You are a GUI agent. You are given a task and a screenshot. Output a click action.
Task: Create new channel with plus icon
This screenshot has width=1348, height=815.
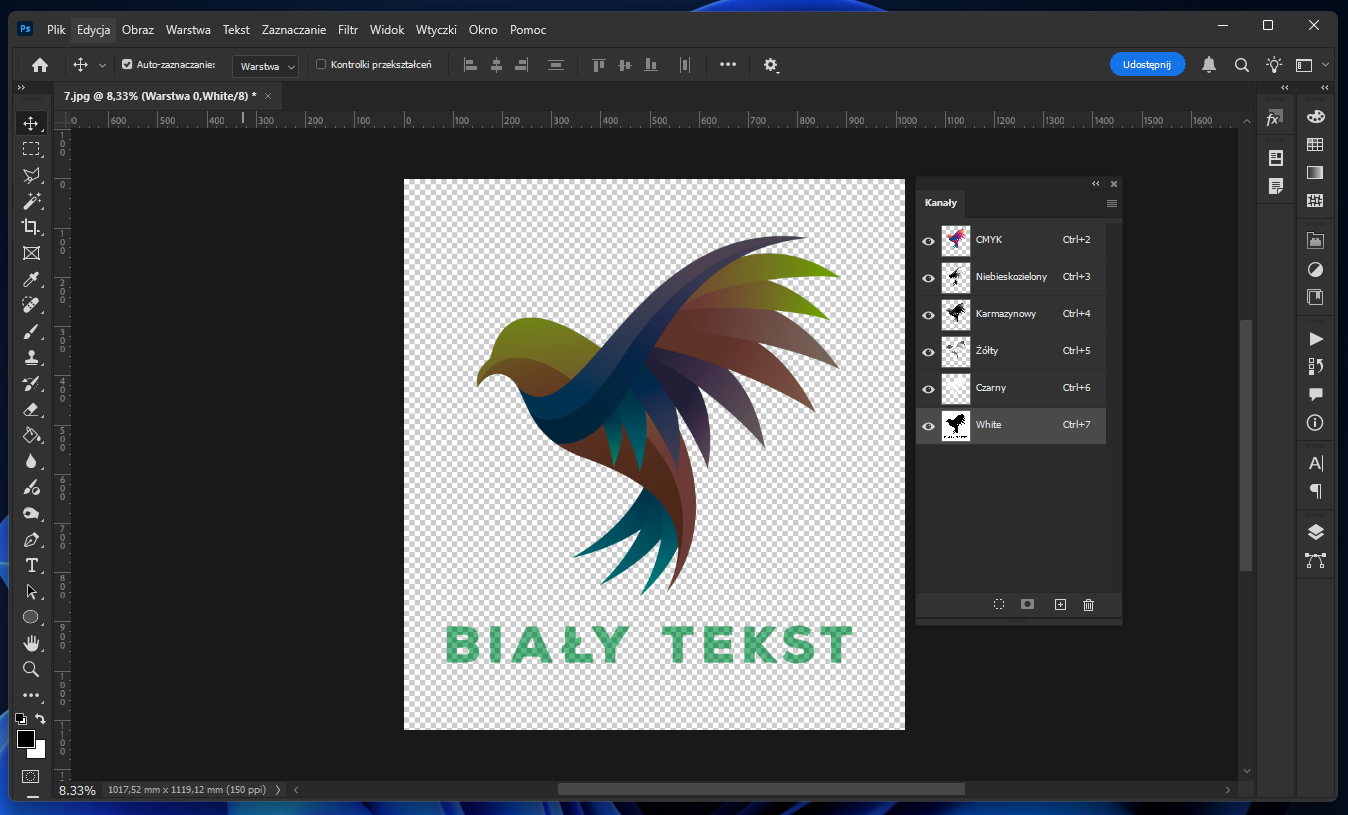[1060, 604]
